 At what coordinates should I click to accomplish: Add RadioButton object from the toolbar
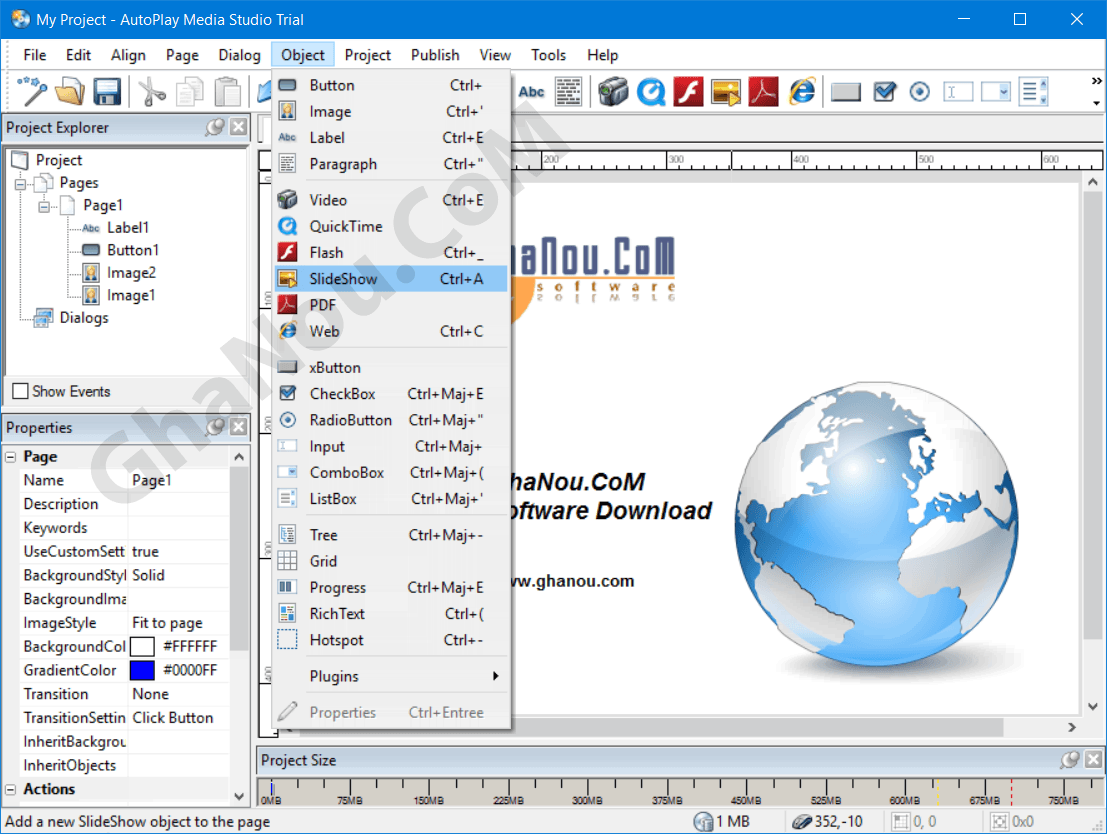pyautogui.click(x=919, y=92)
